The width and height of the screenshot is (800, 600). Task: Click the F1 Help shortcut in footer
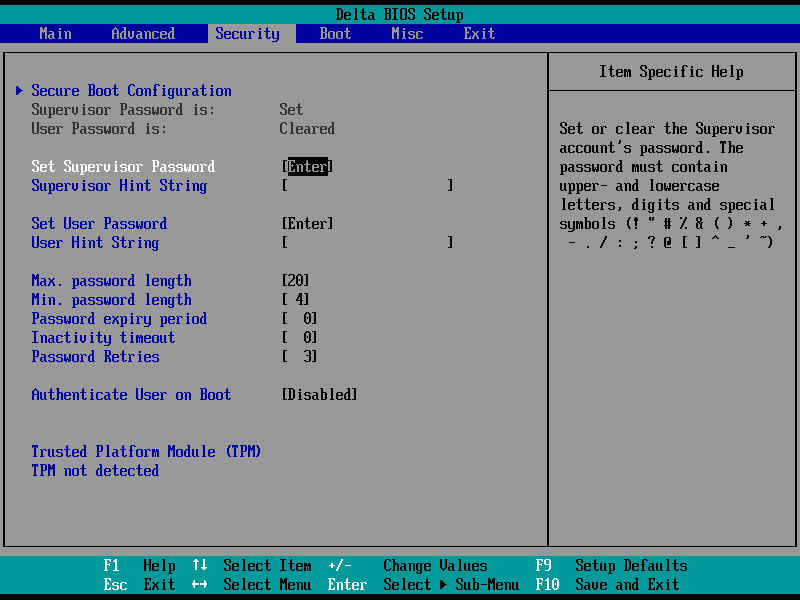pyautogui.click(x=139, y=565)
